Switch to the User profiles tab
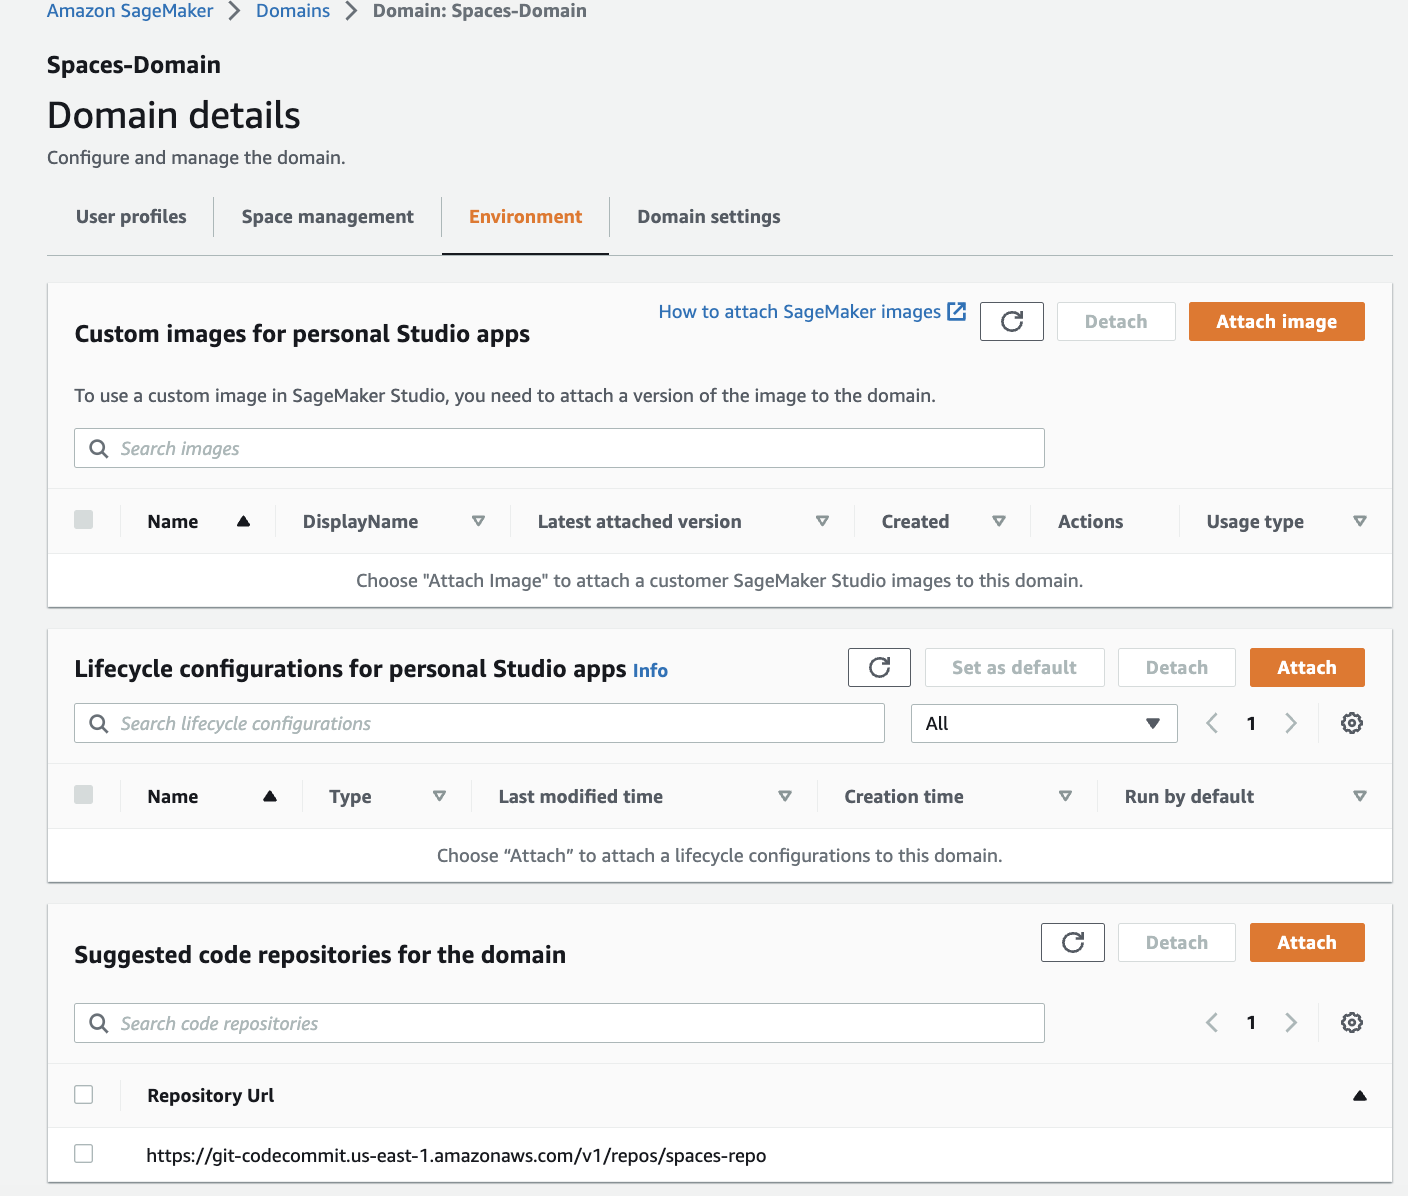Screen dimensions: 1408x1196 coord(131,217)
